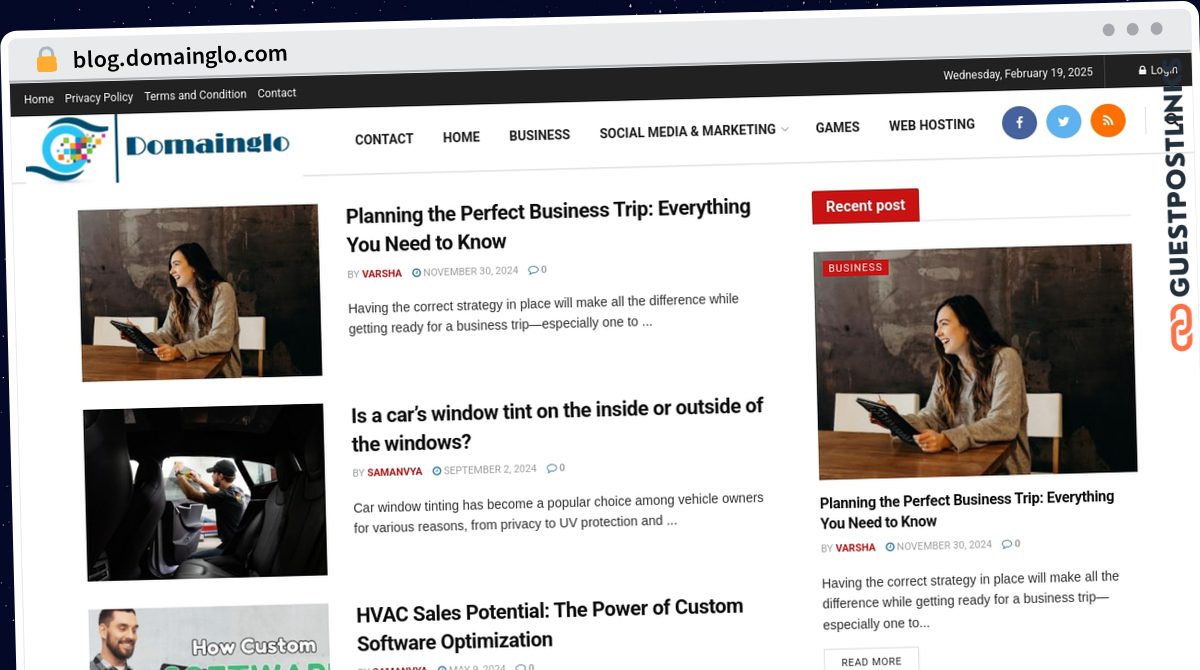Viewport: 1200px width, 670px height.
Task: Click author Varsha in sidebar post
Action: click(856, 548)
